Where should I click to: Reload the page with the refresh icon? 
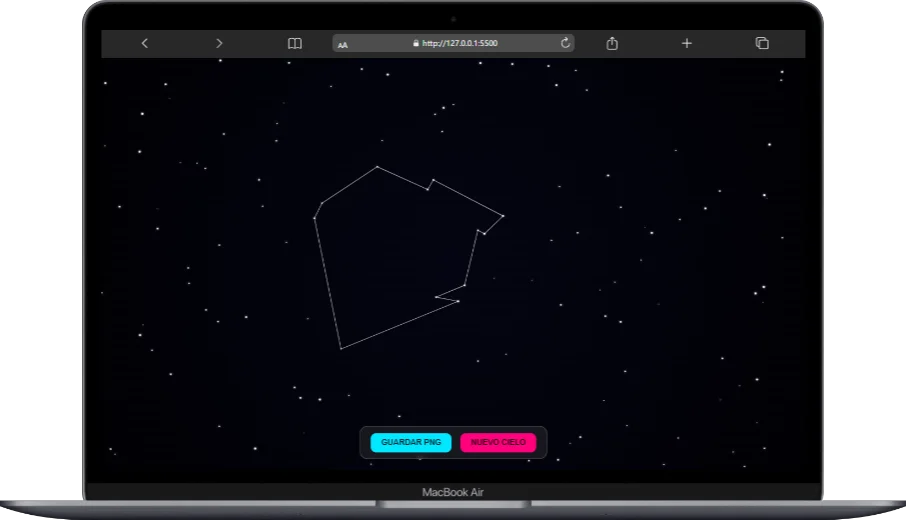[565, 43]
